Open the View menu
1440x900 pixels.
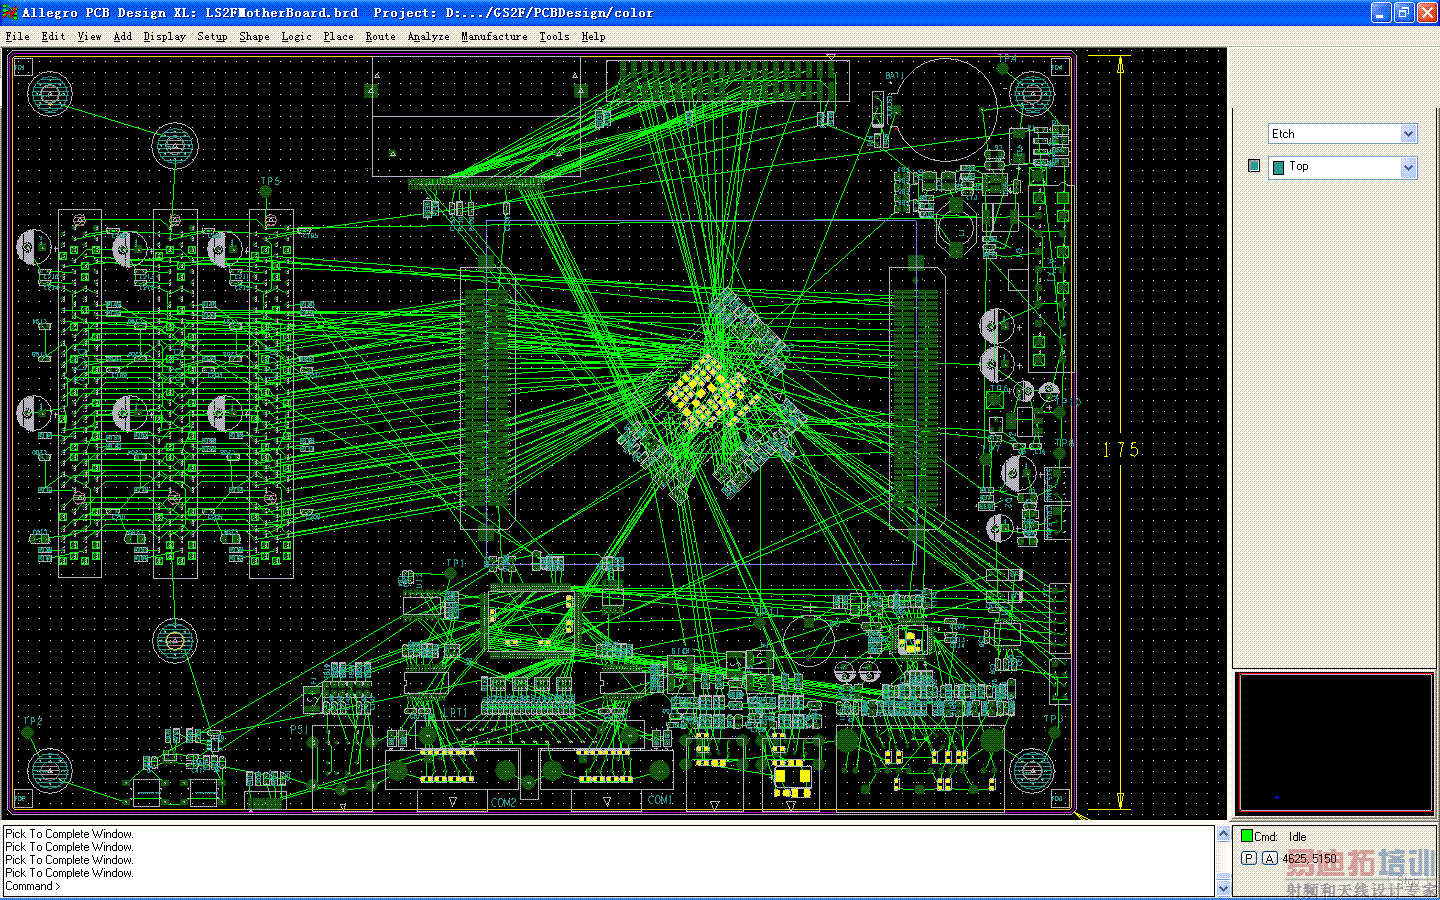tap(89, 36)
